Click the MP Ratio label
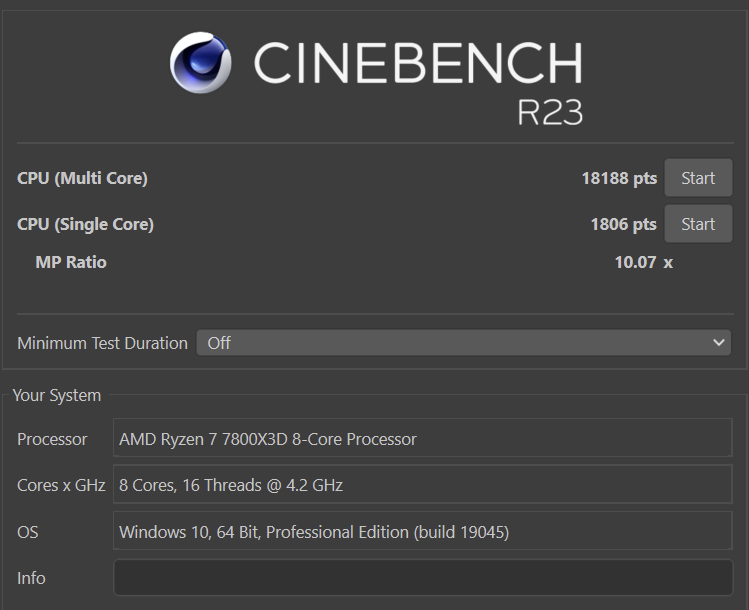The width and height of the screenshot is (749, 610). click(x=71, y=262)
